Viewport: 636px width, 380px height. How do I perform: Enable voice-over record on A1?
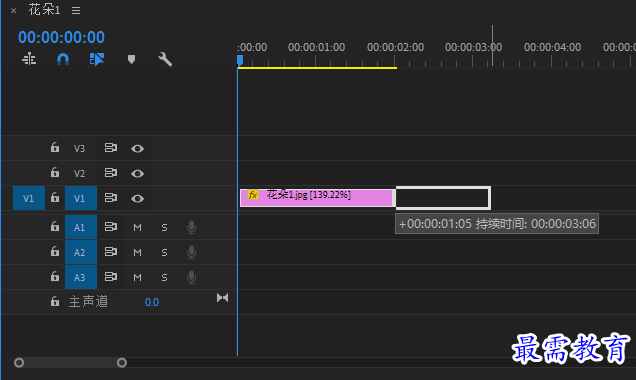191,228
